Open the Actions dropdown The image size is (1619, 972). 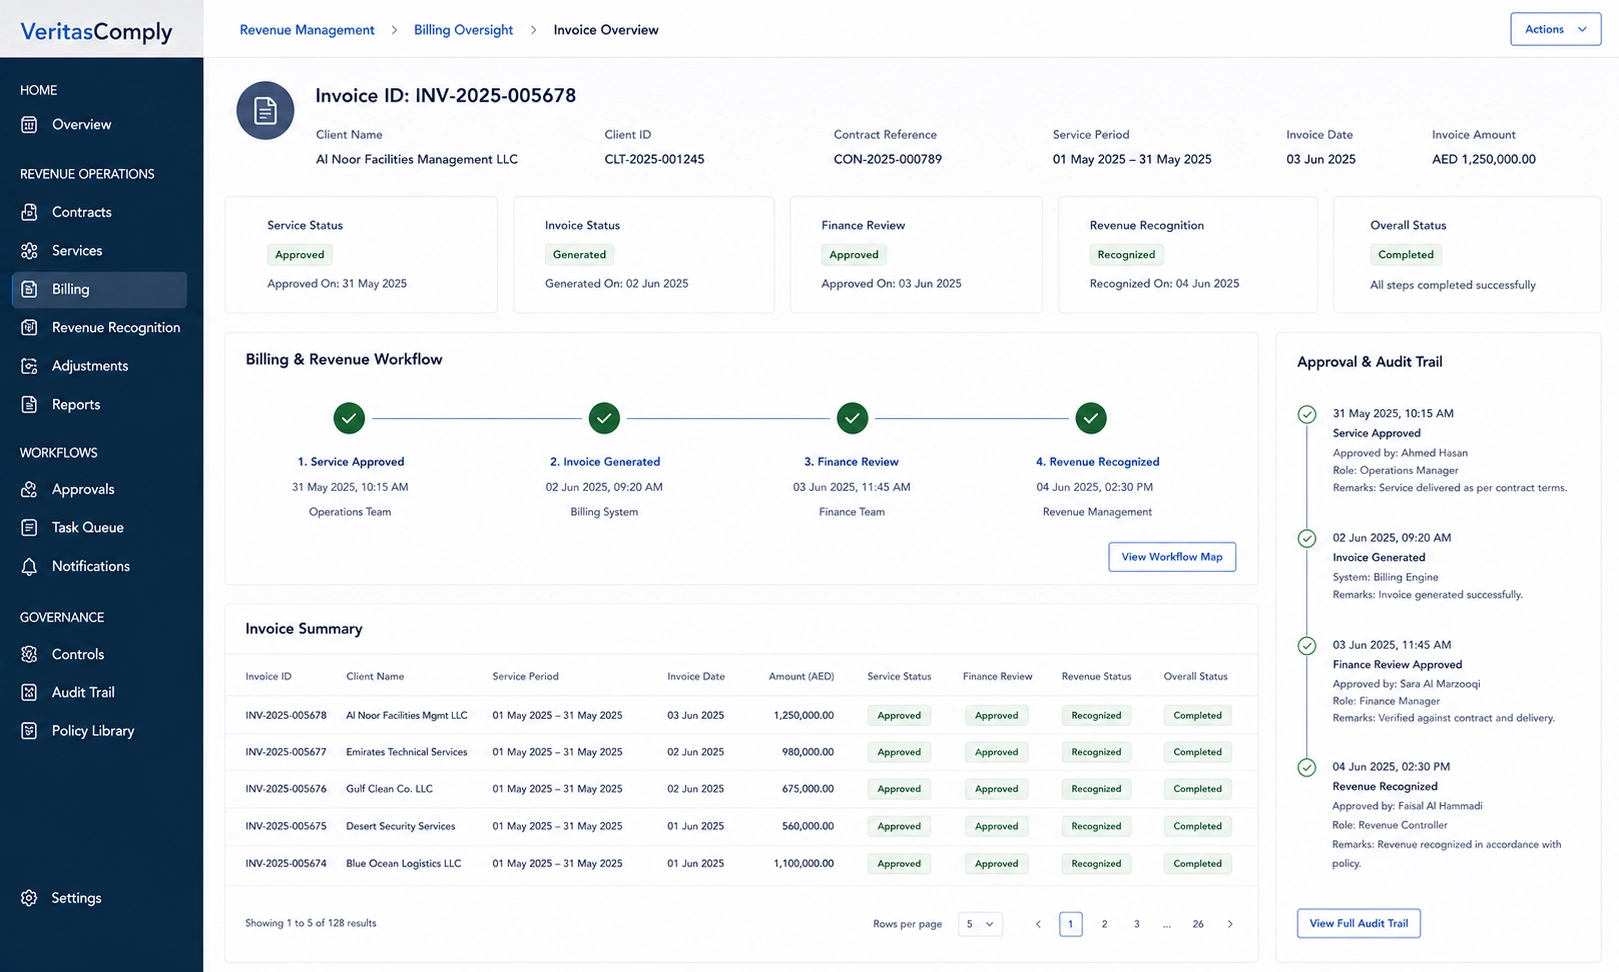pos(1555,29)
